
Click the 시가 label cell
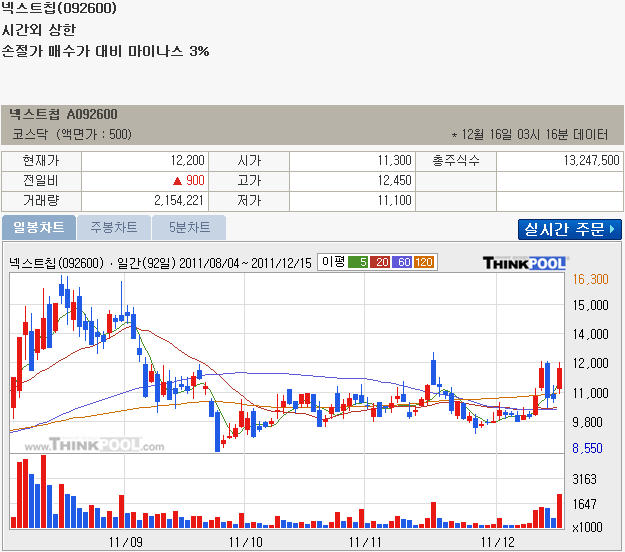(x=249, y=161)
